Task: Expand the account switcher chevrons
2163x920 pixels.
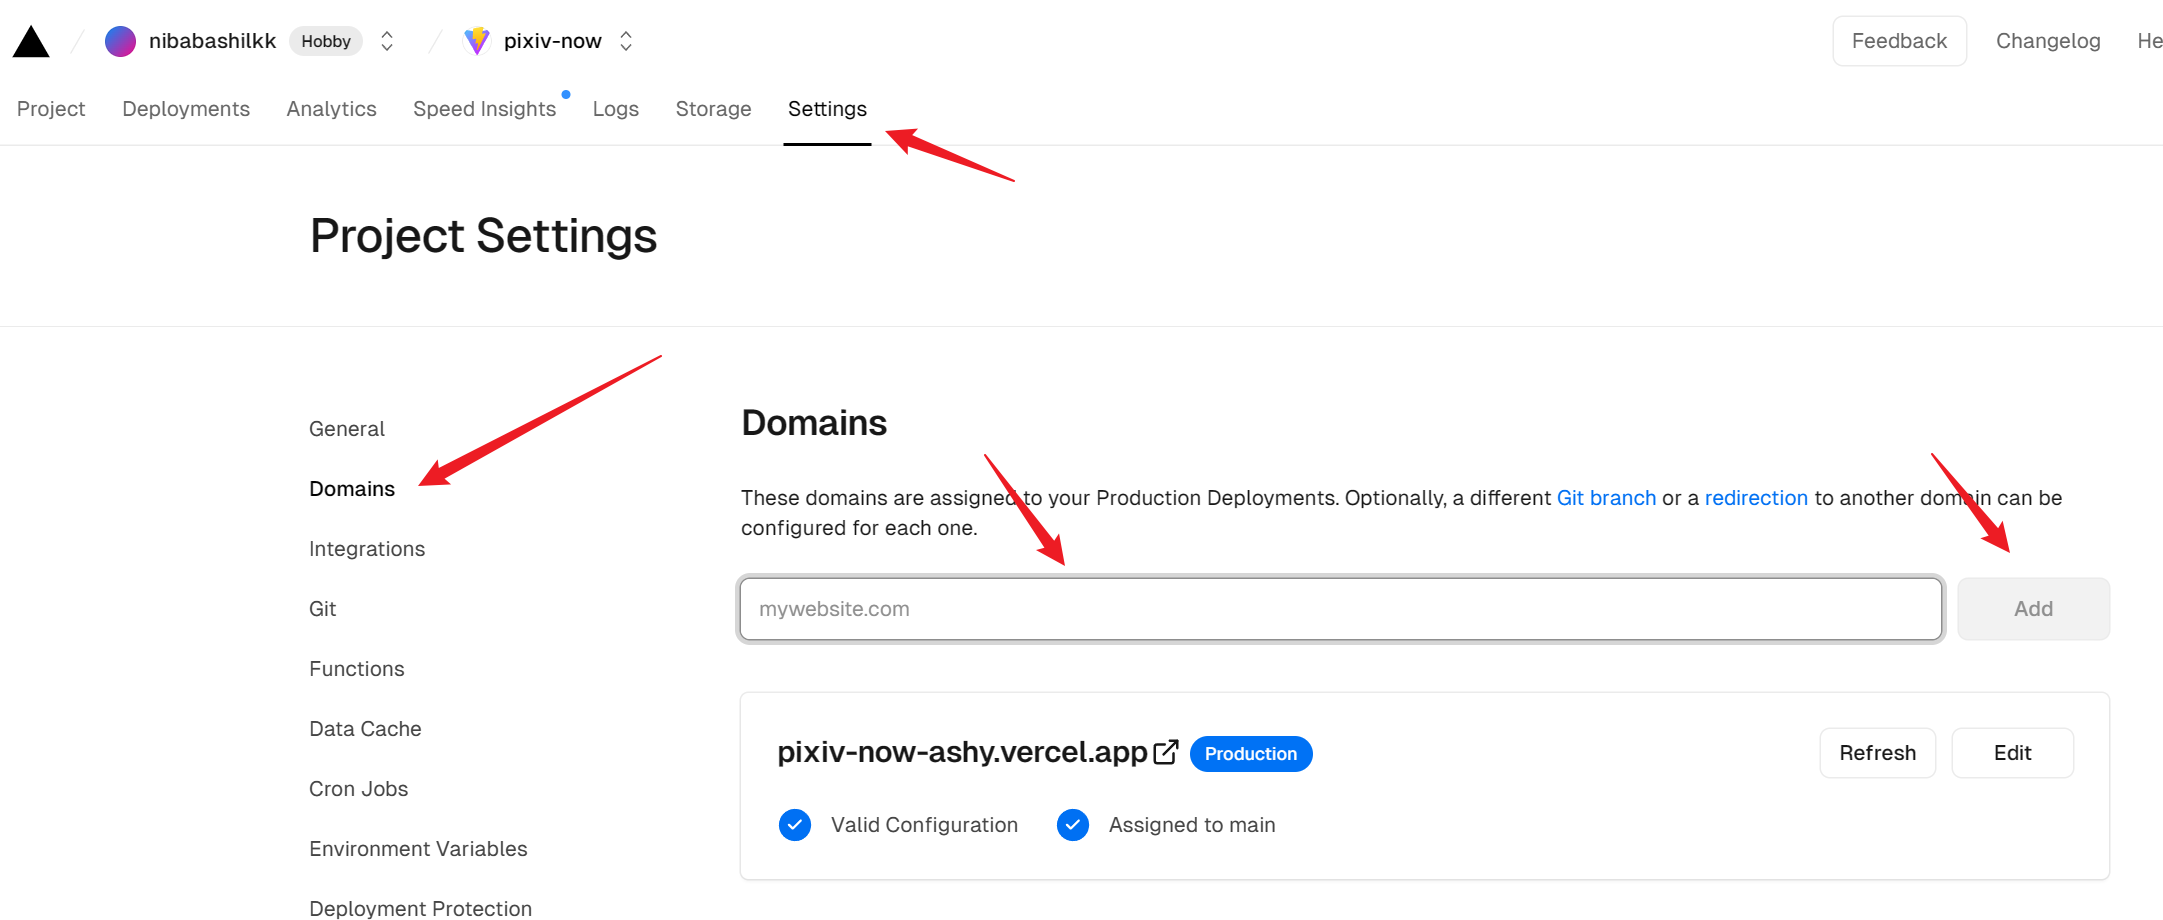Action: pyautogui.click(x=387, y=41)
